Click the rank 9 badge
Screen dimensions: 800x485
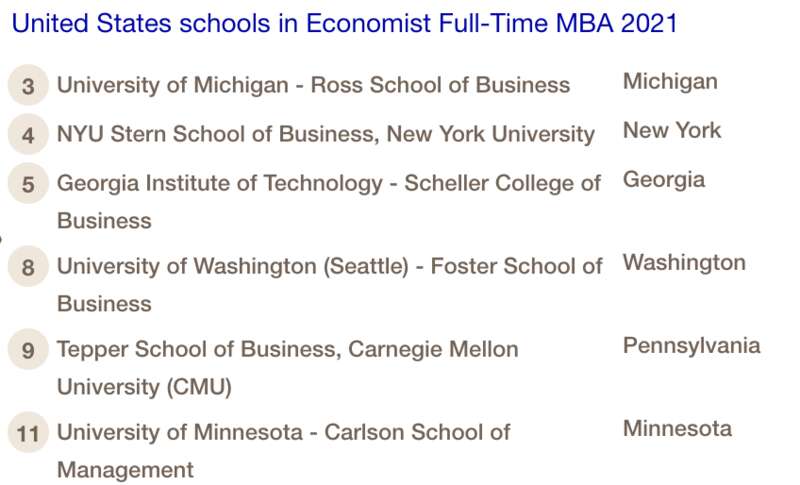pos(28,350)
